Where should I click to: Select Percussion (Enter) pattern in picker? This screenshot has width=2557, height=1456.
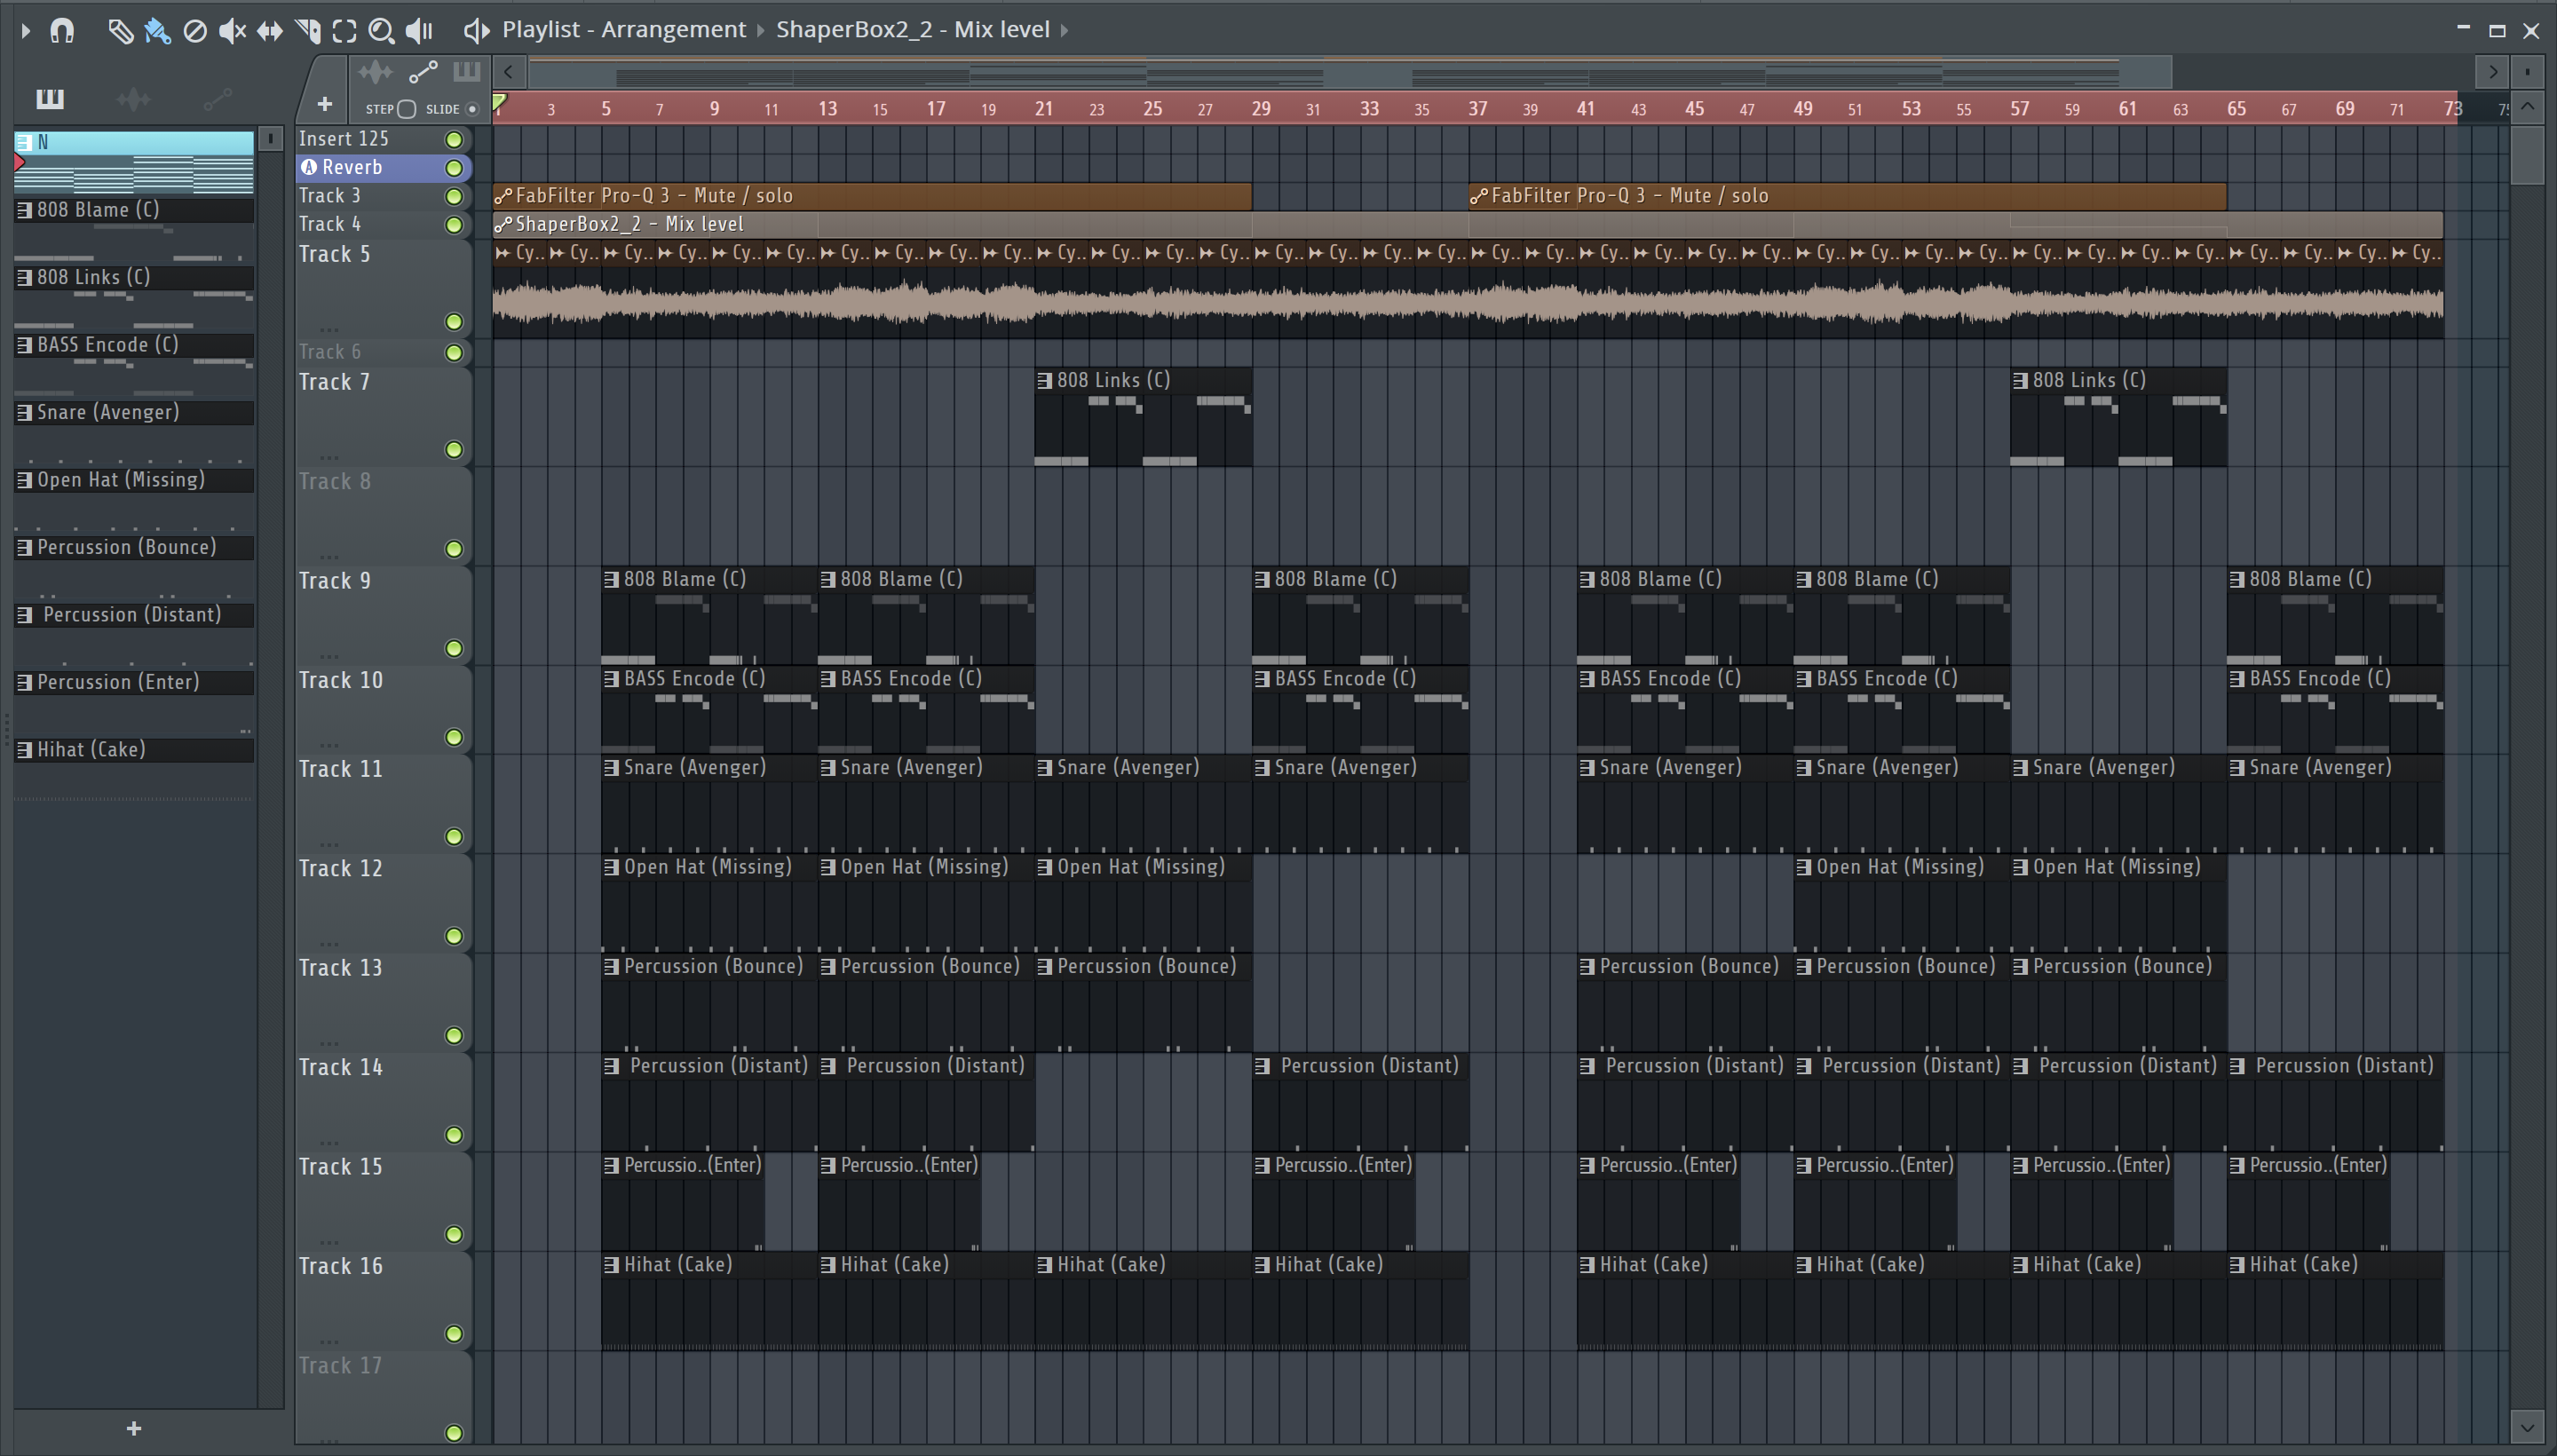point(134,682)
